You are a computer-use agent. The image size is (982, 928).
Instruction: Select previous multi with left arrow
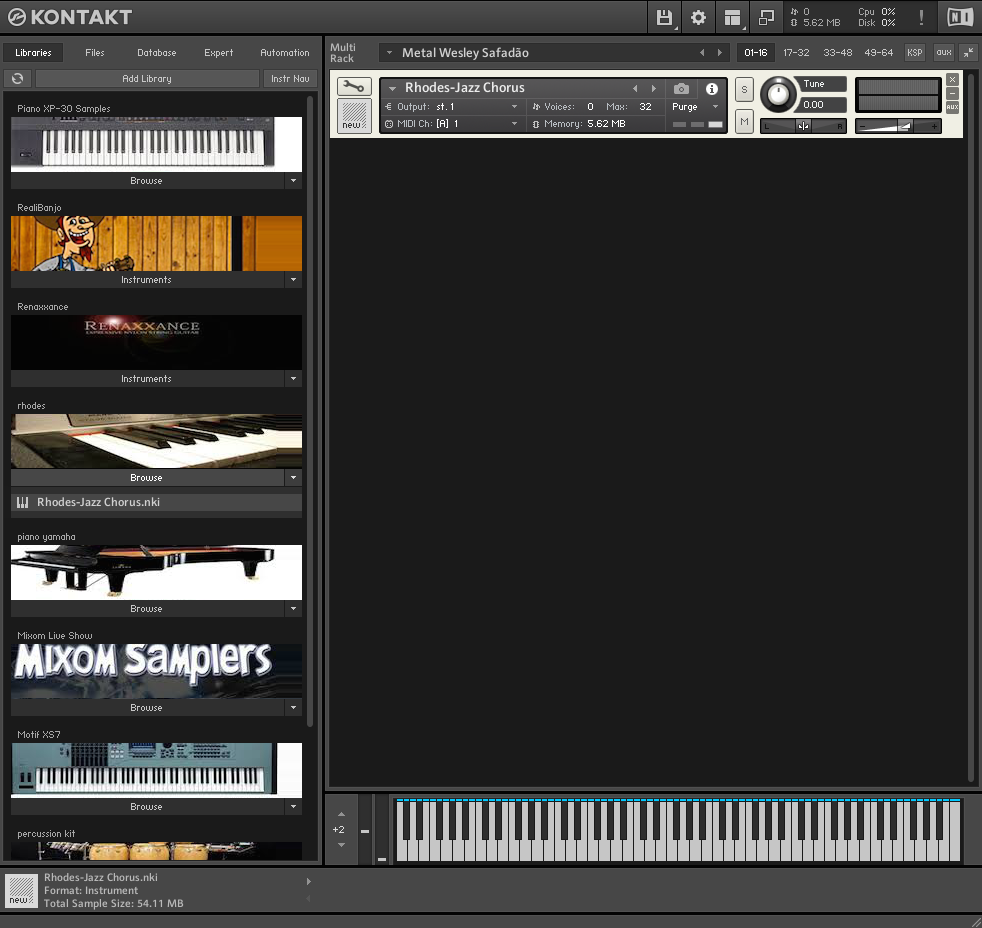pos(702,53)
